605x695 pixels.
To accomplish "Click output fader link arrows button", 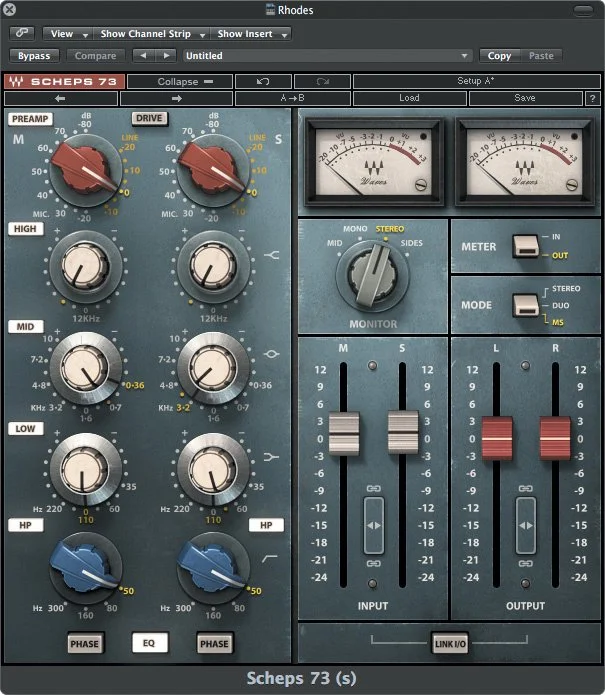I will (526, 526).
